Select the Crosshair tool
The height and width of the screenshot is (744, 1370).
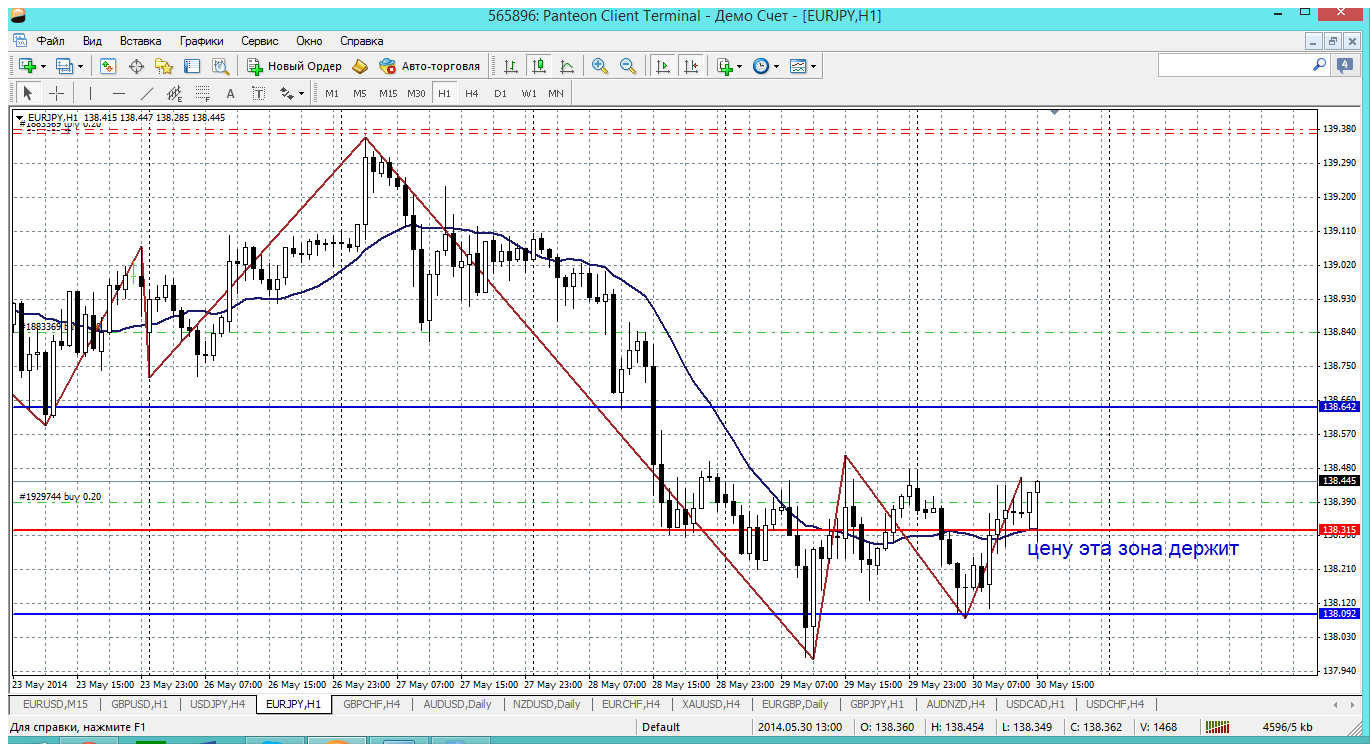tap(57, 93)
